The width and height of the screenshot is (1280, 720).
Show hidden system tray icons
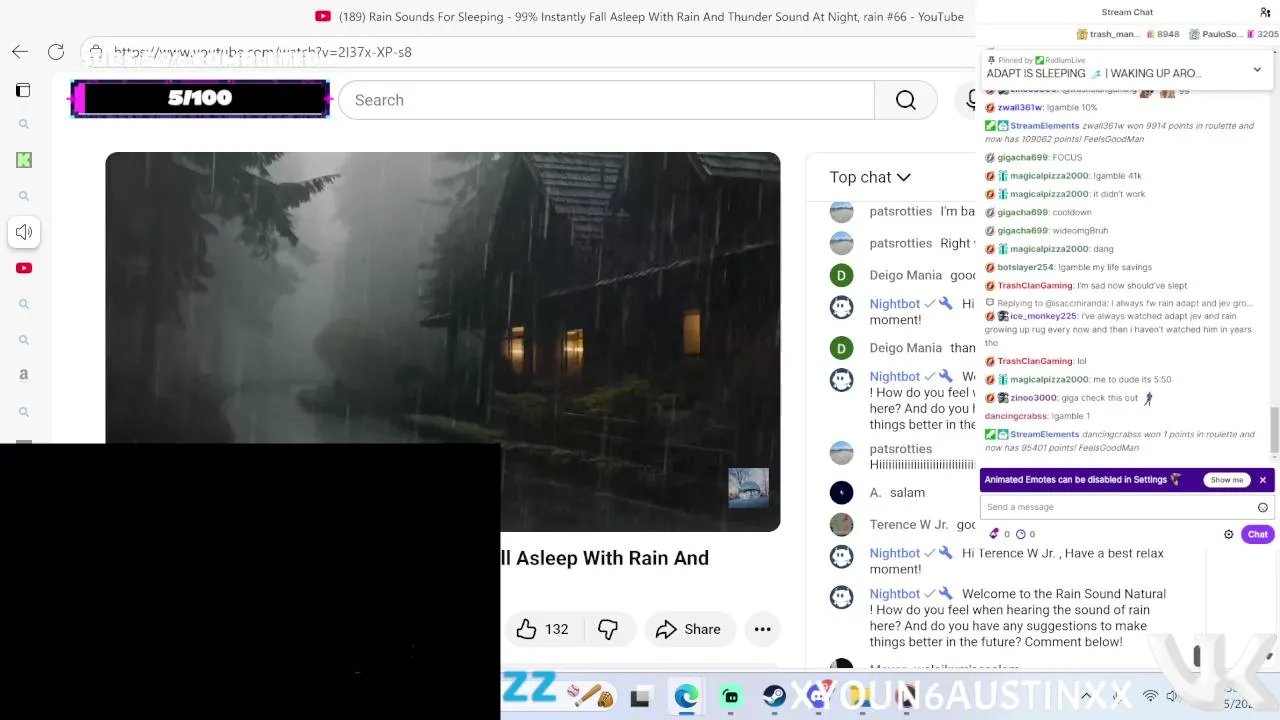(1086, 696)
